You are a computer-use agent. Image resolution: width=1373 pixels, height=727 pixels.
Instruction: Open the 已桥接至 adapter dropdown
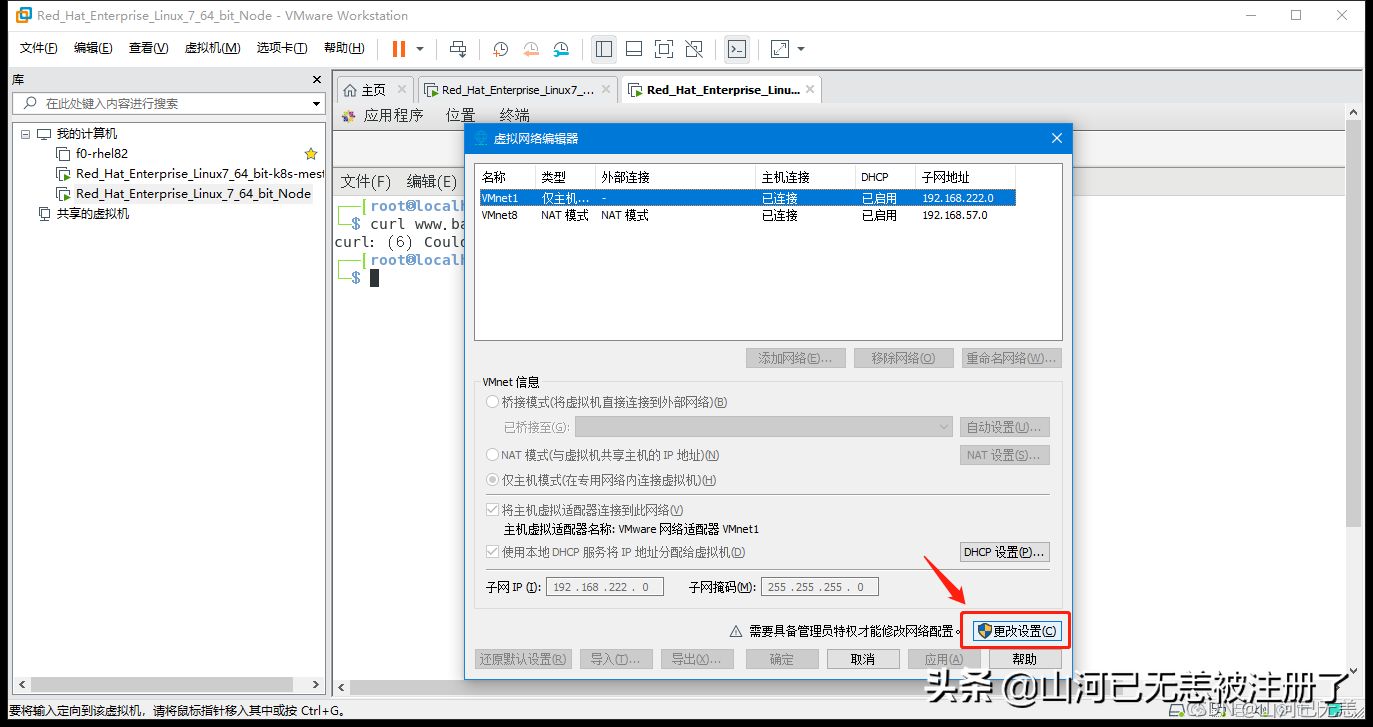(x=764, y=427)
